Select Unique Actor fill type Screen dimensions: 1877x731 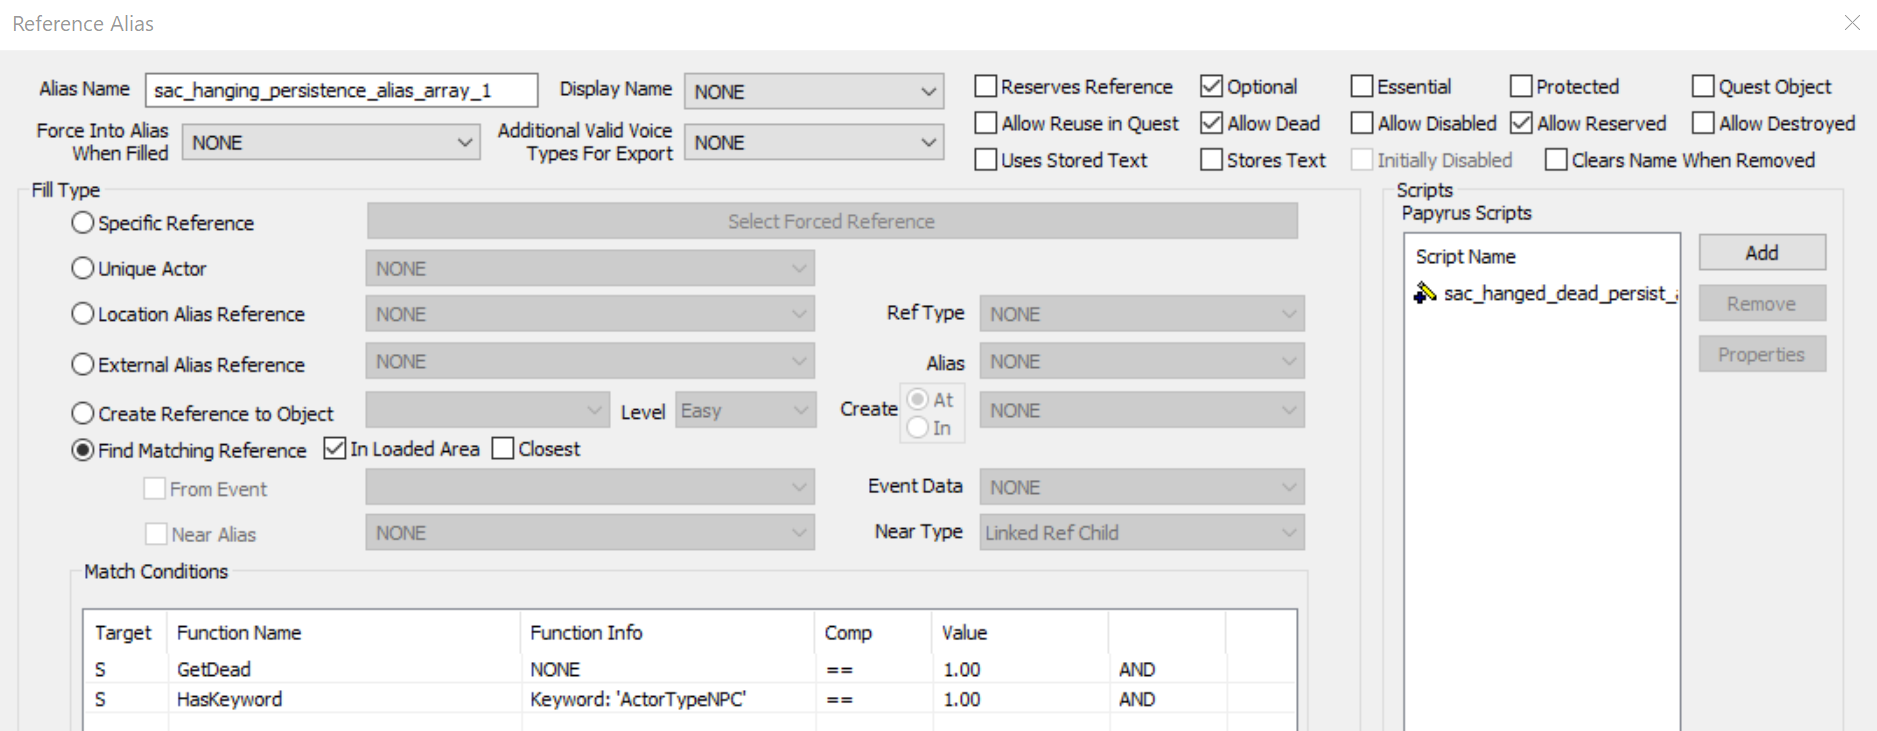[83, 268]
